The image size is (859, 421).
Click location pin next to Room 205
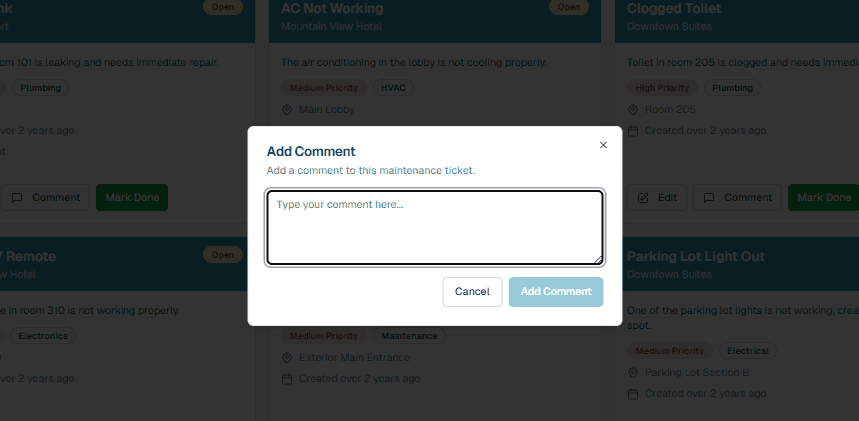(x=632, y=110)
